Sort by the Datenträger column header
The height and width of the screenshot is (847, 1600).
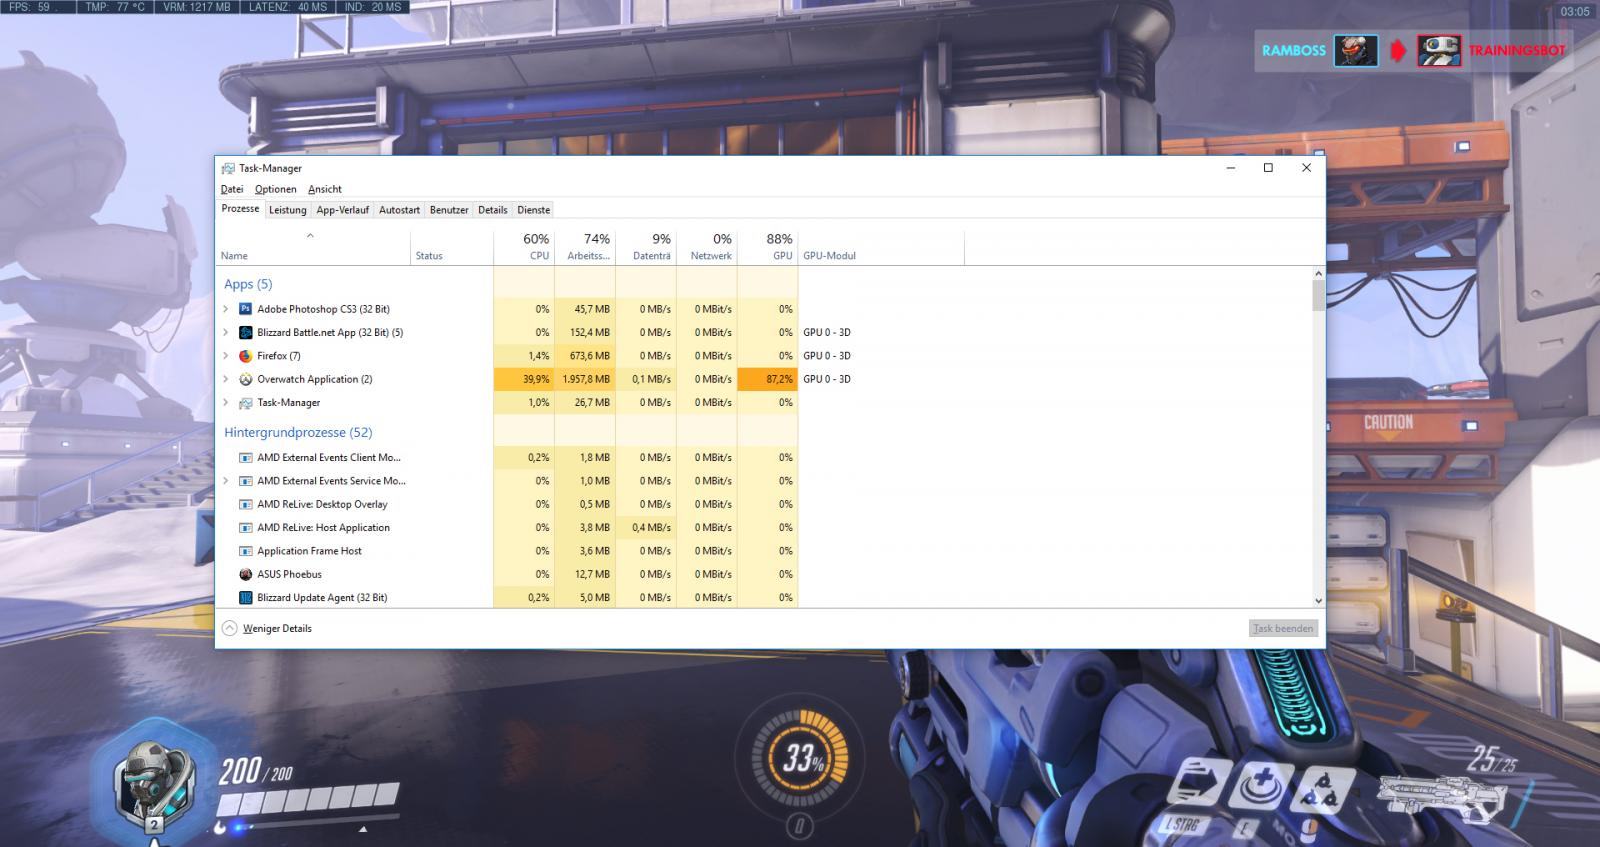coord(646,247)
